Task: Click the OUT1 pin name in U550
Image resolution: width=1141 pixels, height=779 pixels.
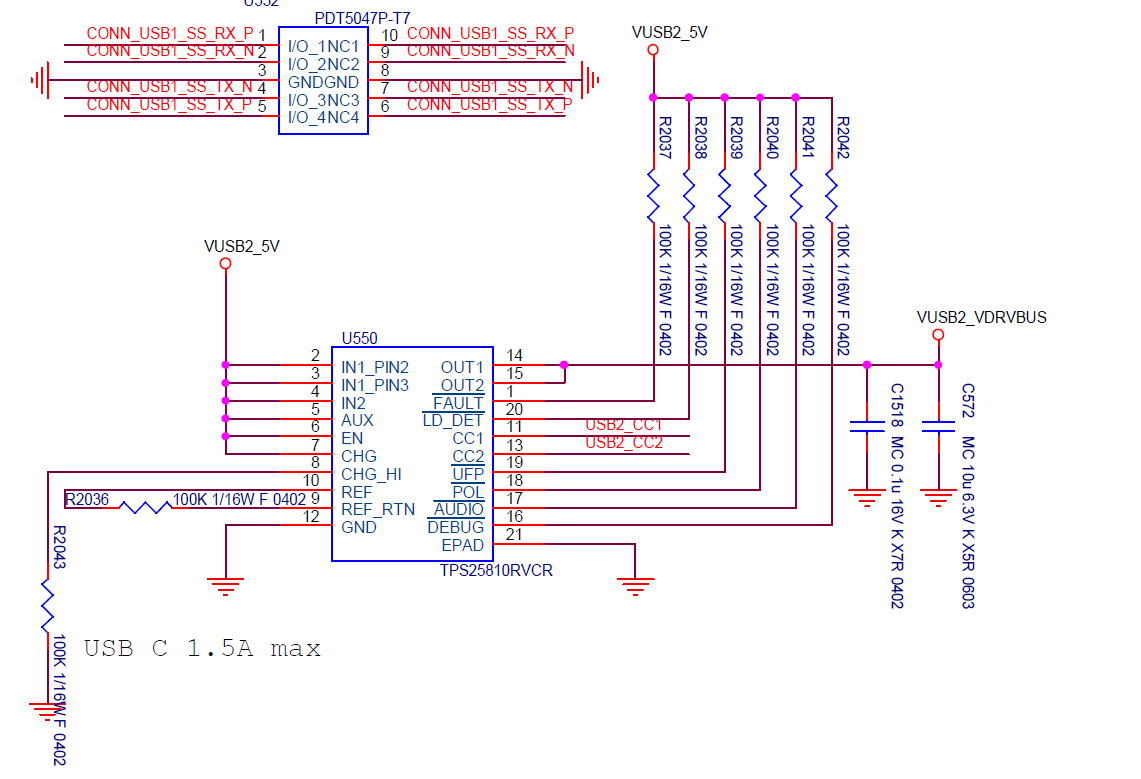Action: pos(462,367)
